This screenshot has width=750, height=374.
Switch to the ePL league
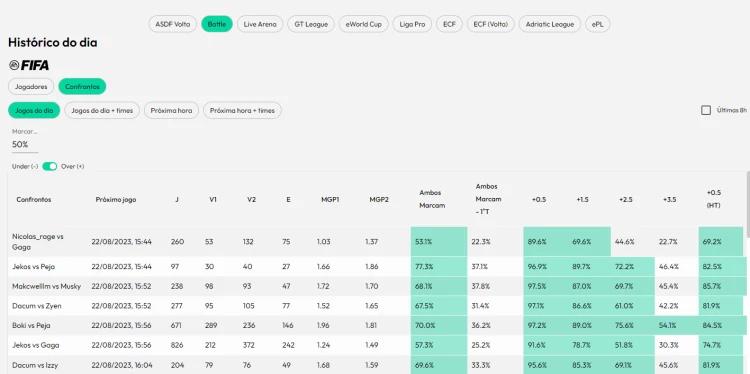[x=597, y=24]
